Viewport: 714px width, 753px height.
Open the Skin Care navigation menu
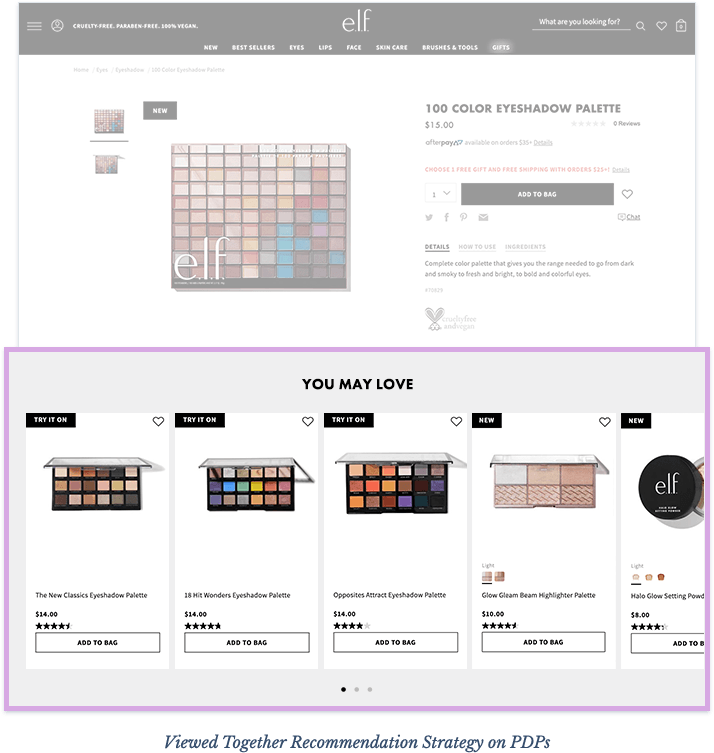click(x=391, y=48)
